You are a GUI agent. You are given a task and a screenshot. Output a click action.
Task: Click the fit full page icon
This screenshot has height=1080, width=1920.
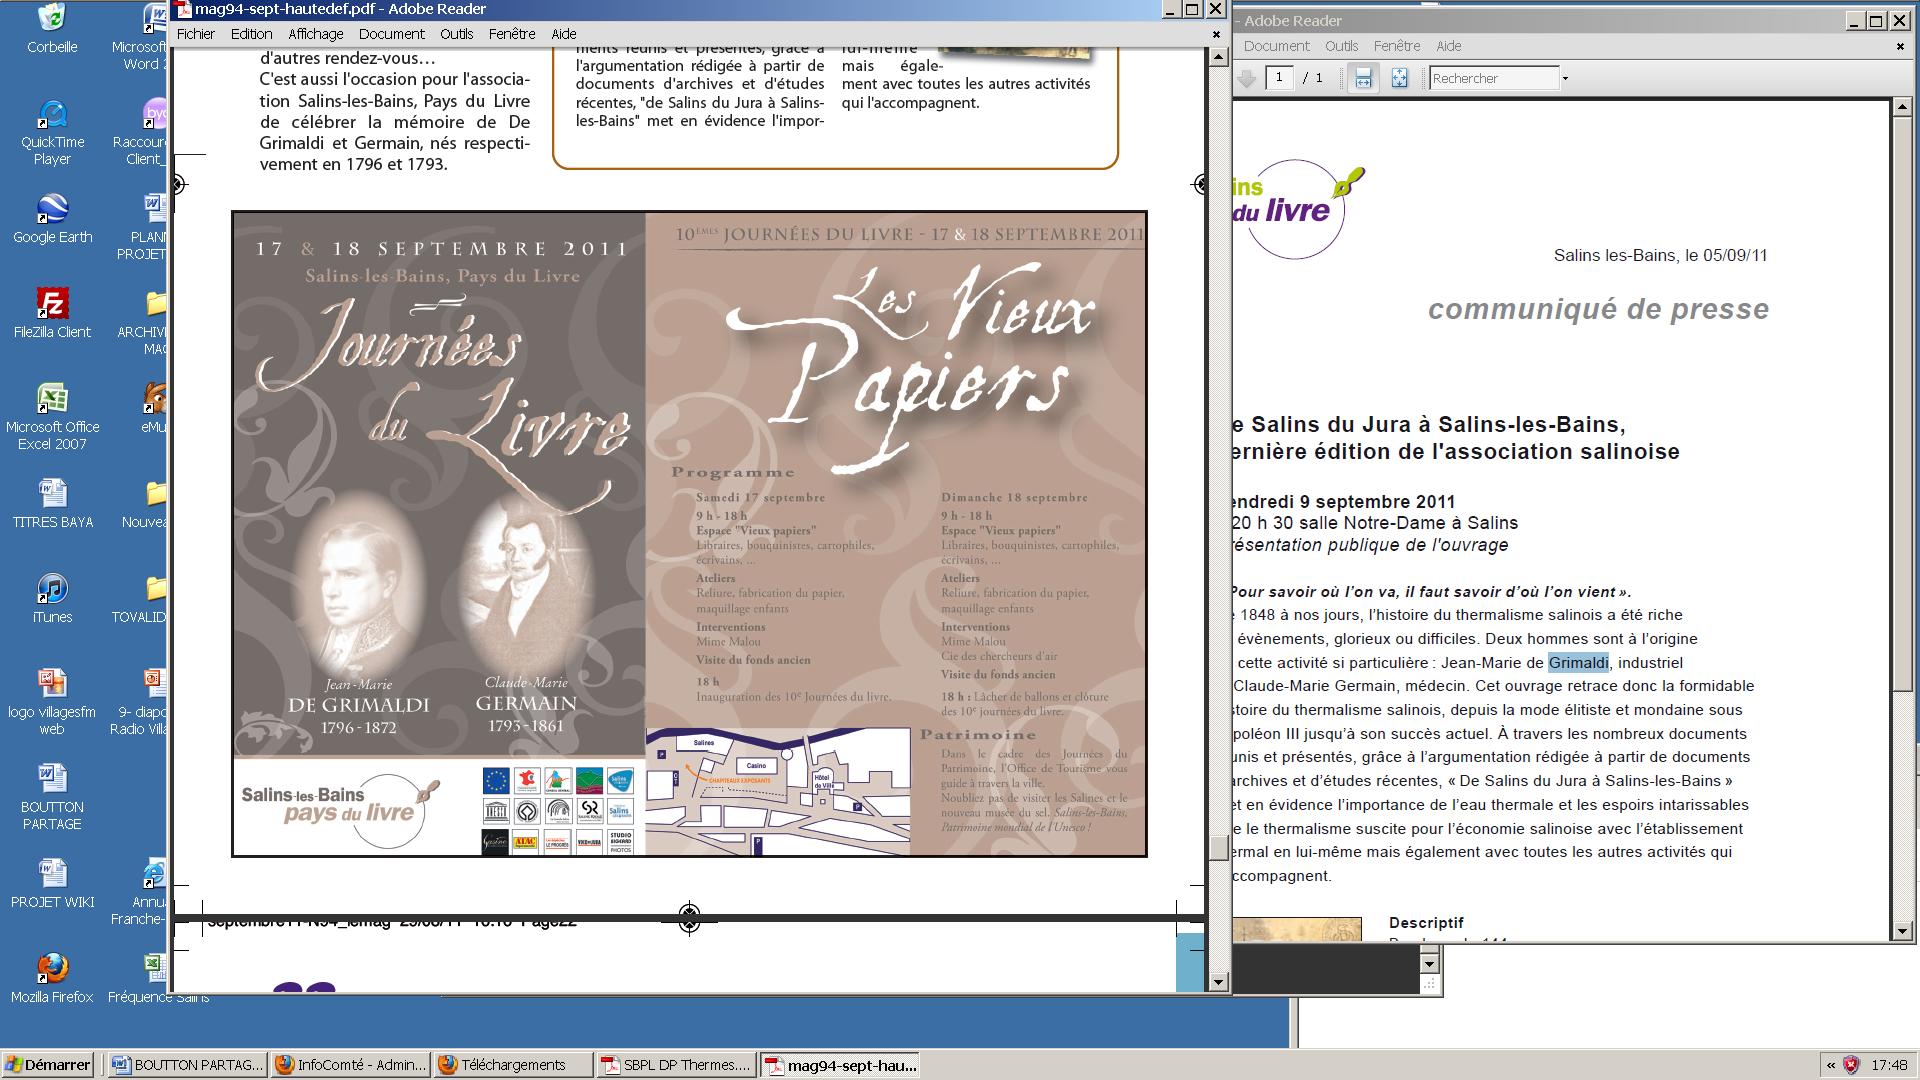coord(1399,78)
